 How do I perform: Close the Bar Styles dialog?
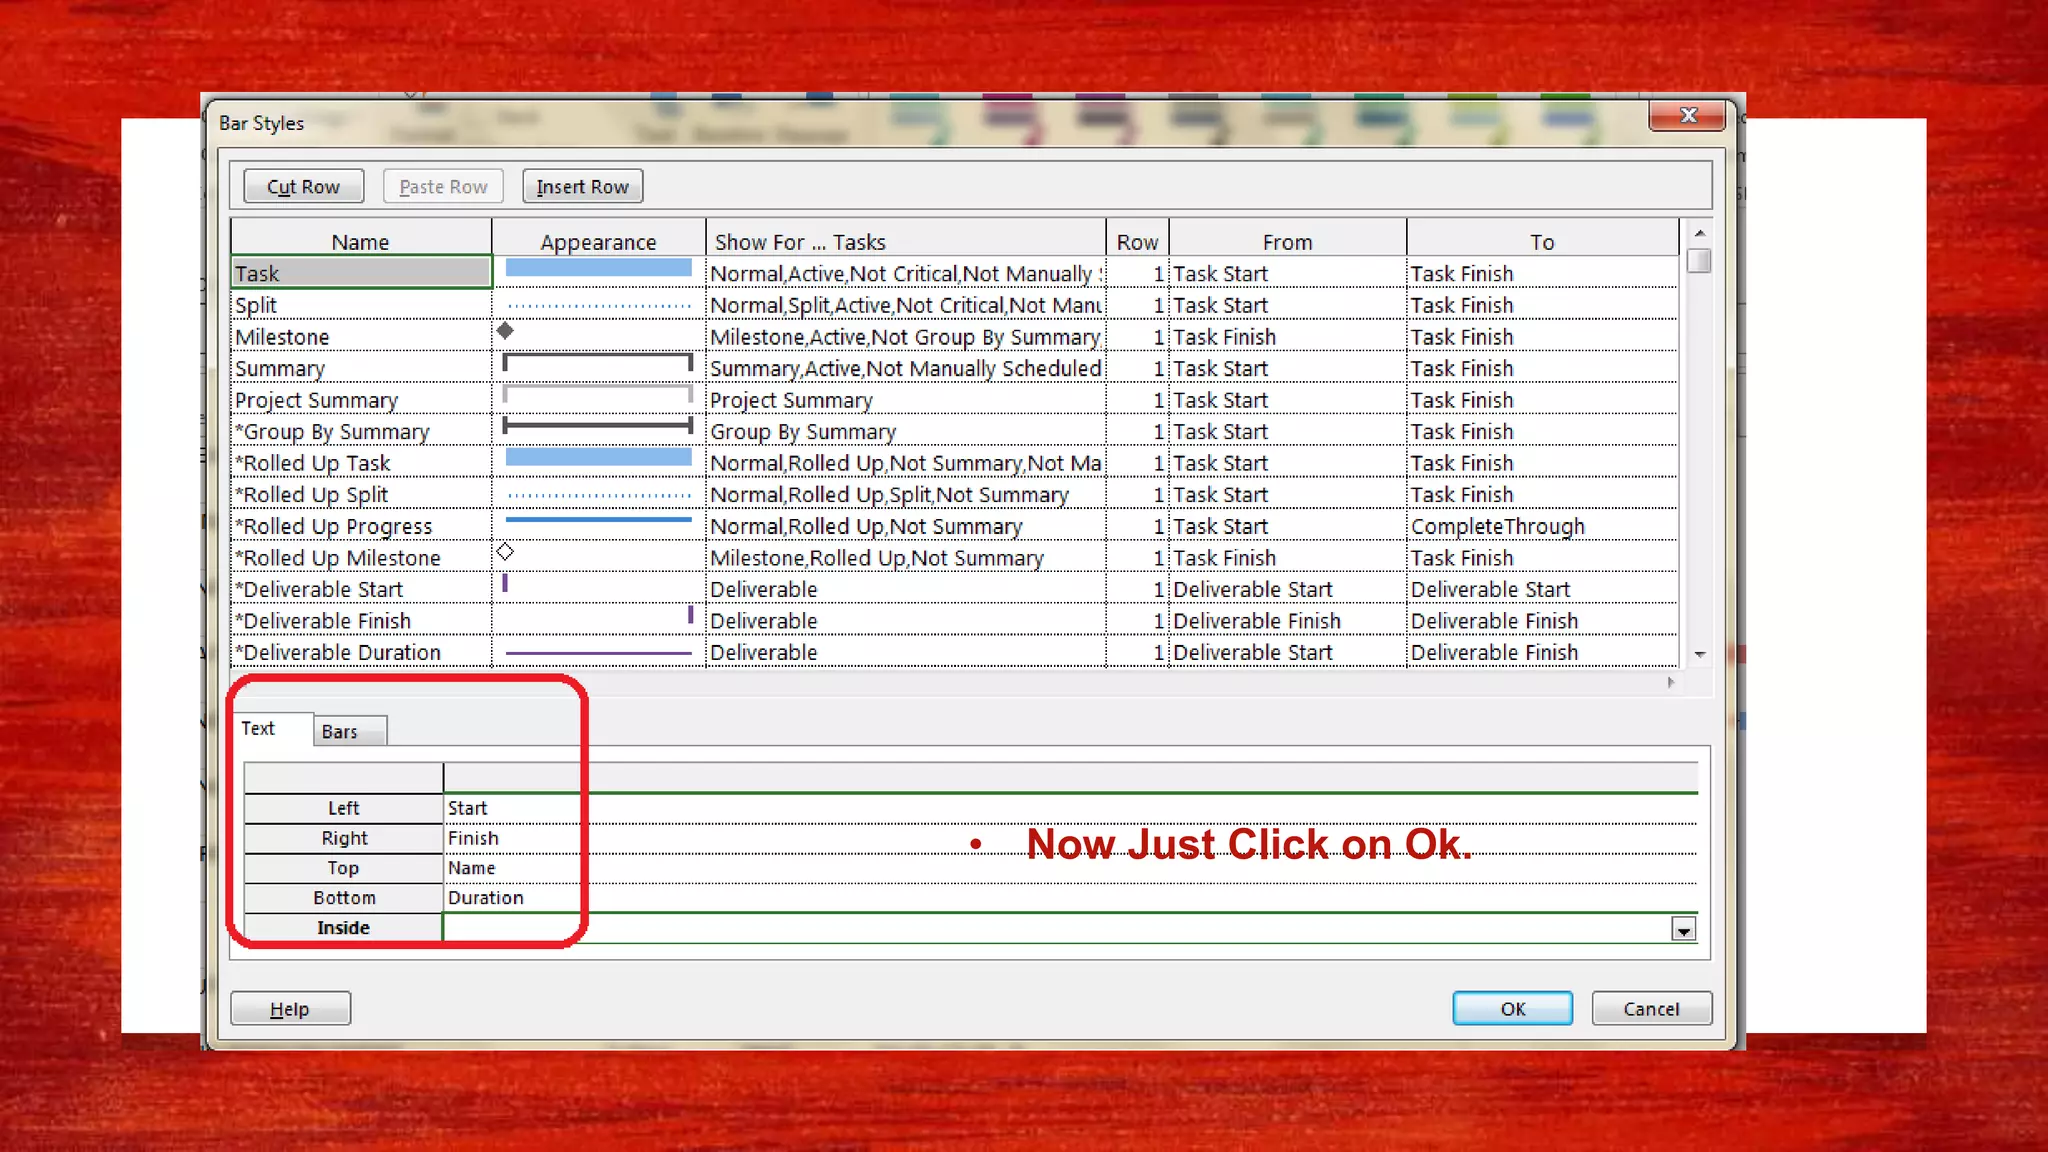[1687, 116]
